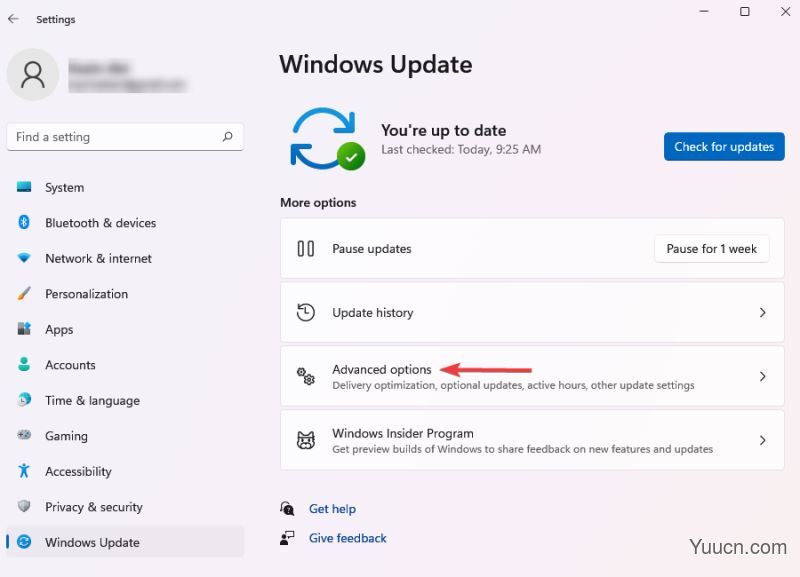Open Advanced options via its chevron
Screen dimensions: 800x577
(762, 376)
